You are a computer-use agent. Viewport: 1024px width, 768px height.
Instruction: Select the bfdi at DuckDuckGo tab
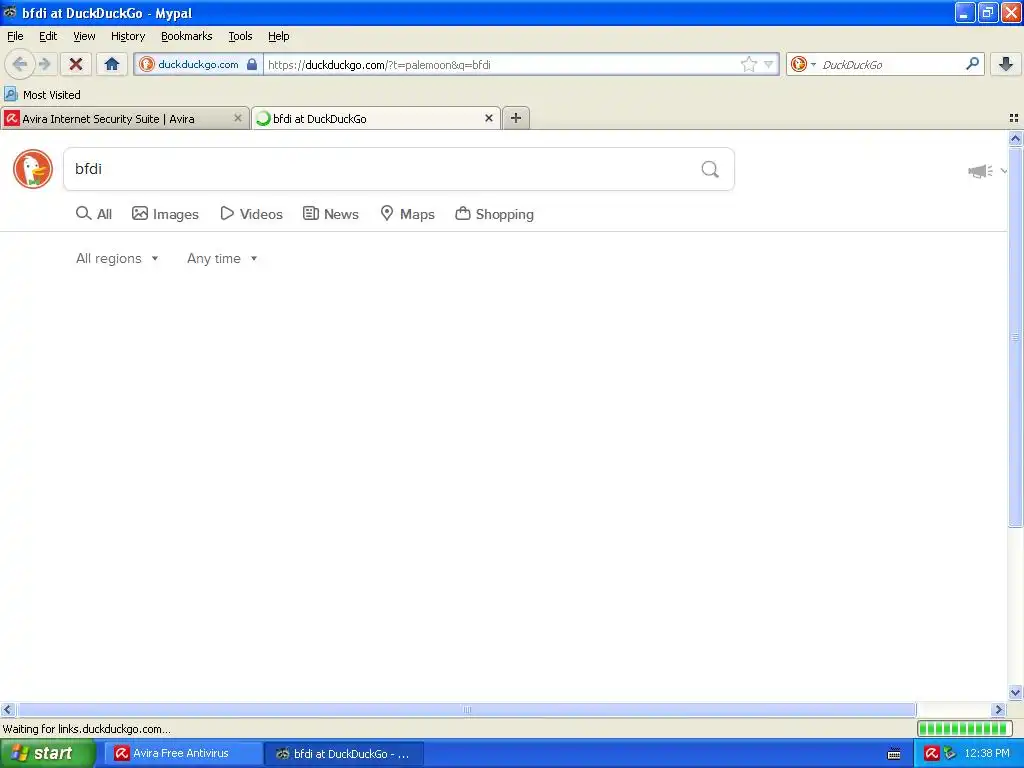tap(376, 118)
